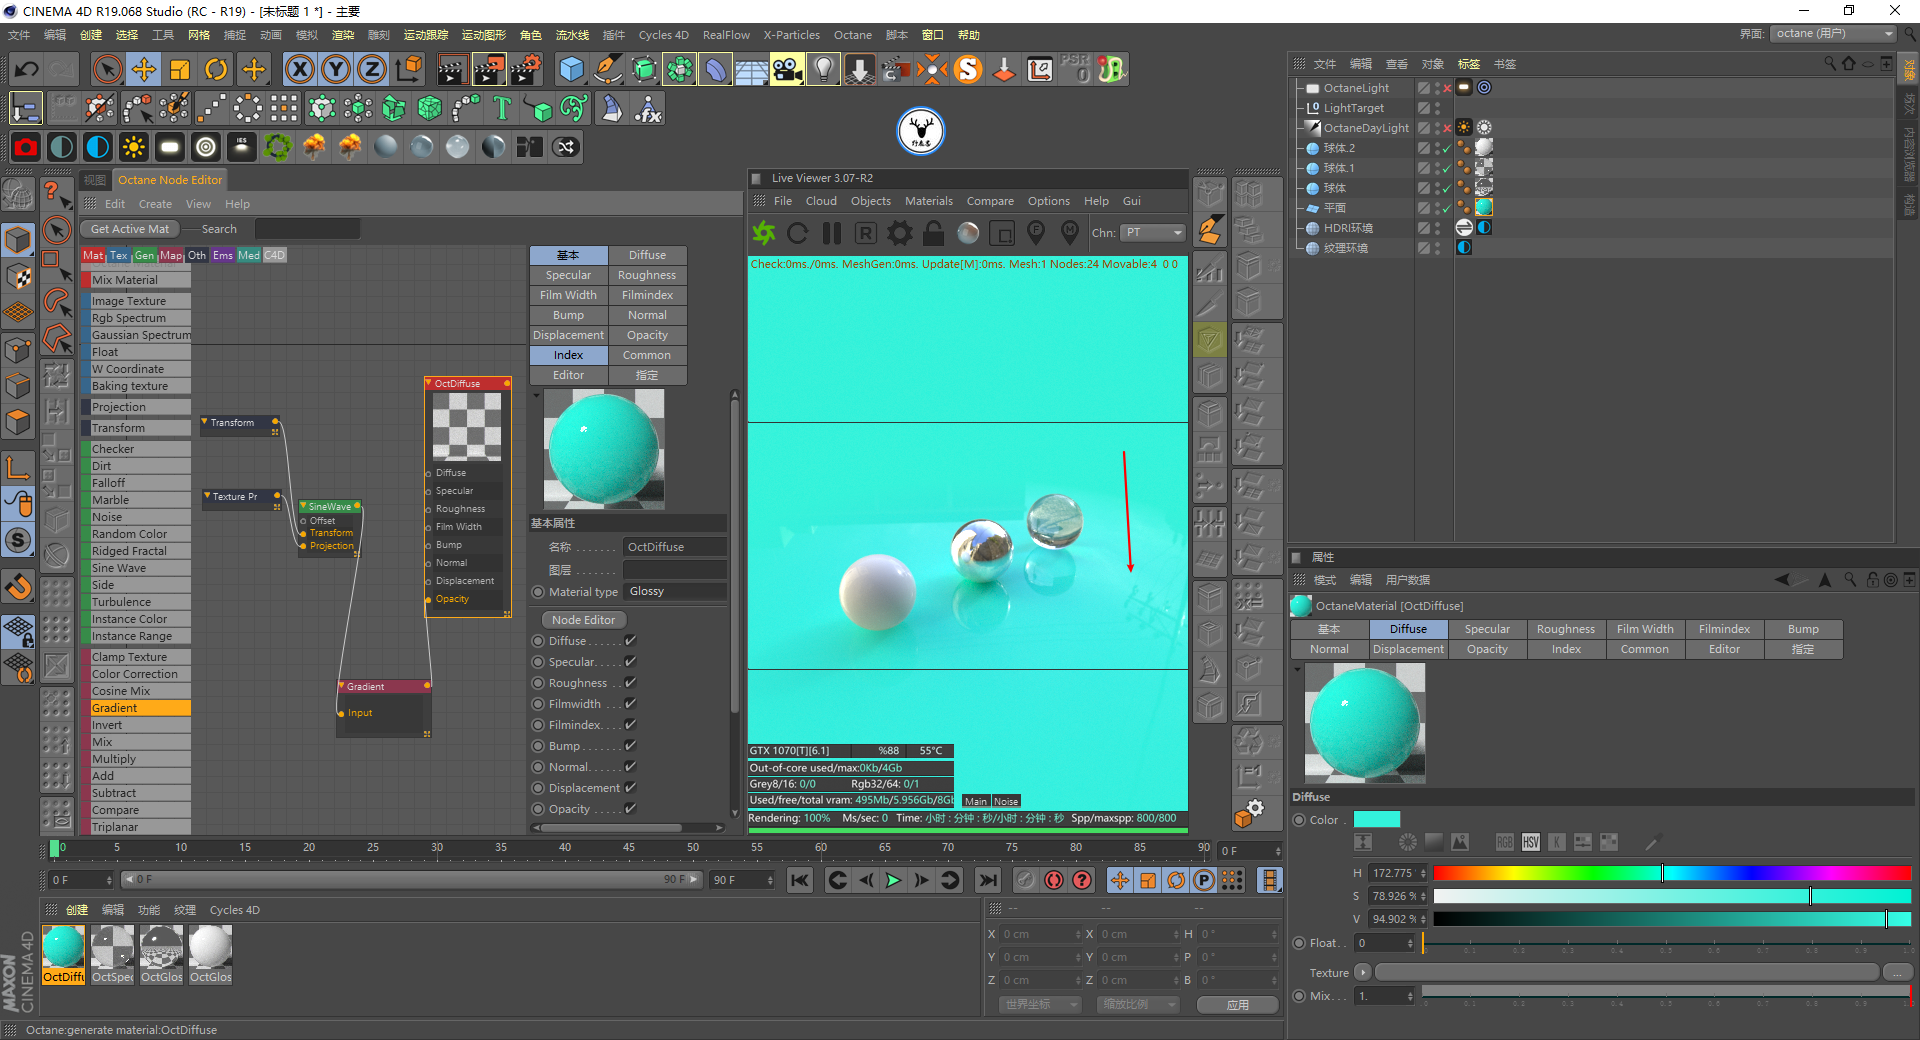This screenshot has height=1040, width=1920.
Task: Click the 应用 apply button
Action: (x=1238, y=1005)
